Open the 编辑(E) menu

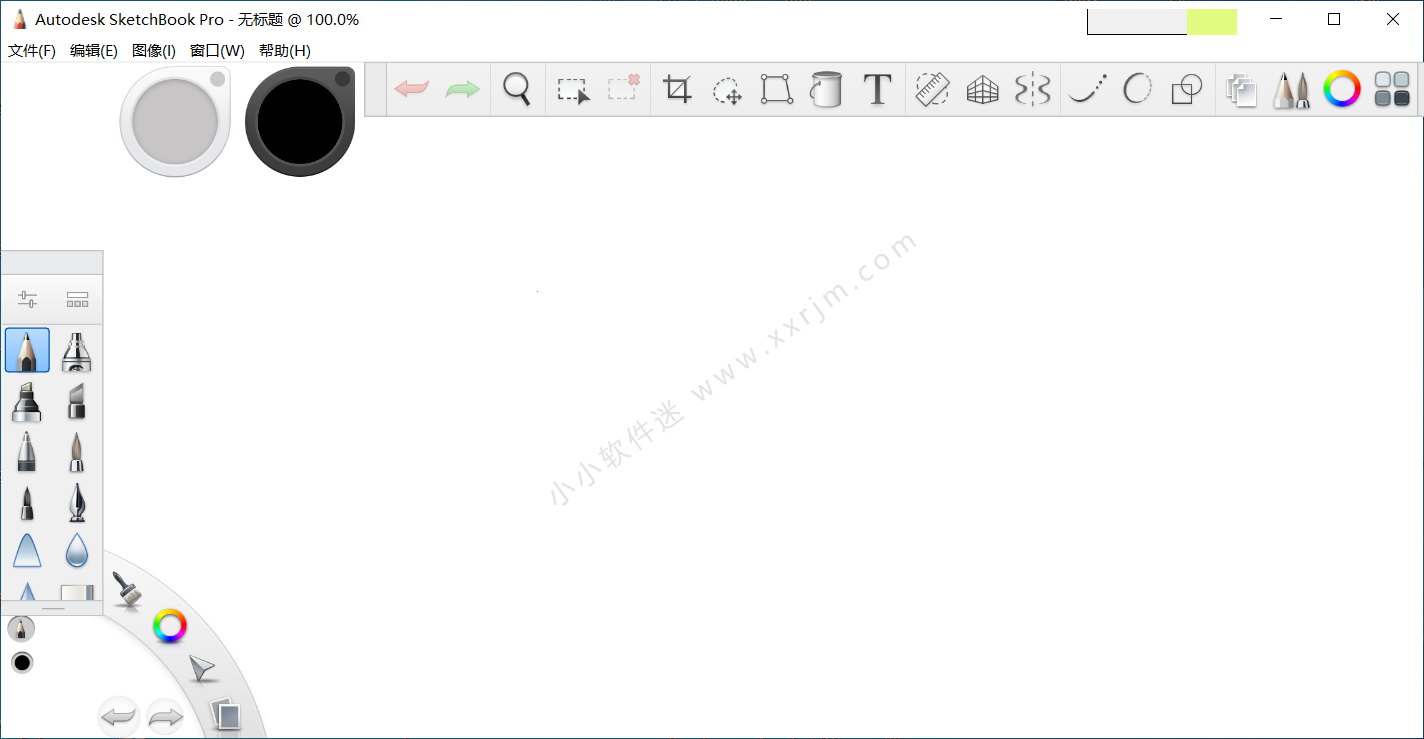click(94, 51)
